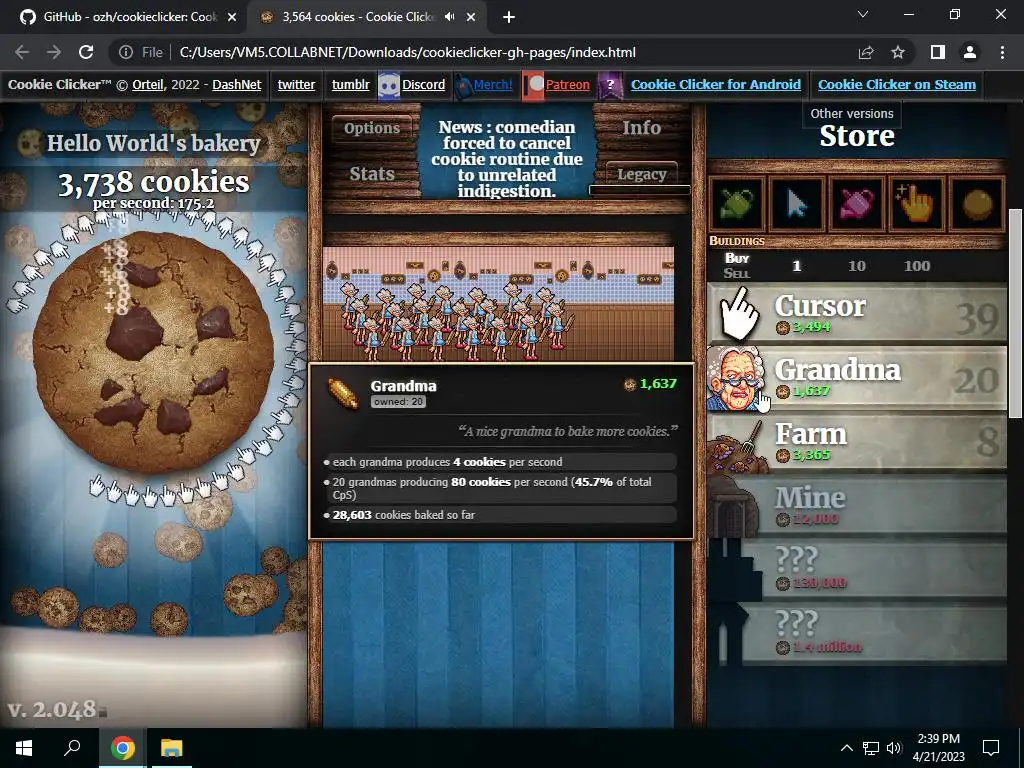Open the taskbar clock showing 2:39 PM

(x=938, y=748)
